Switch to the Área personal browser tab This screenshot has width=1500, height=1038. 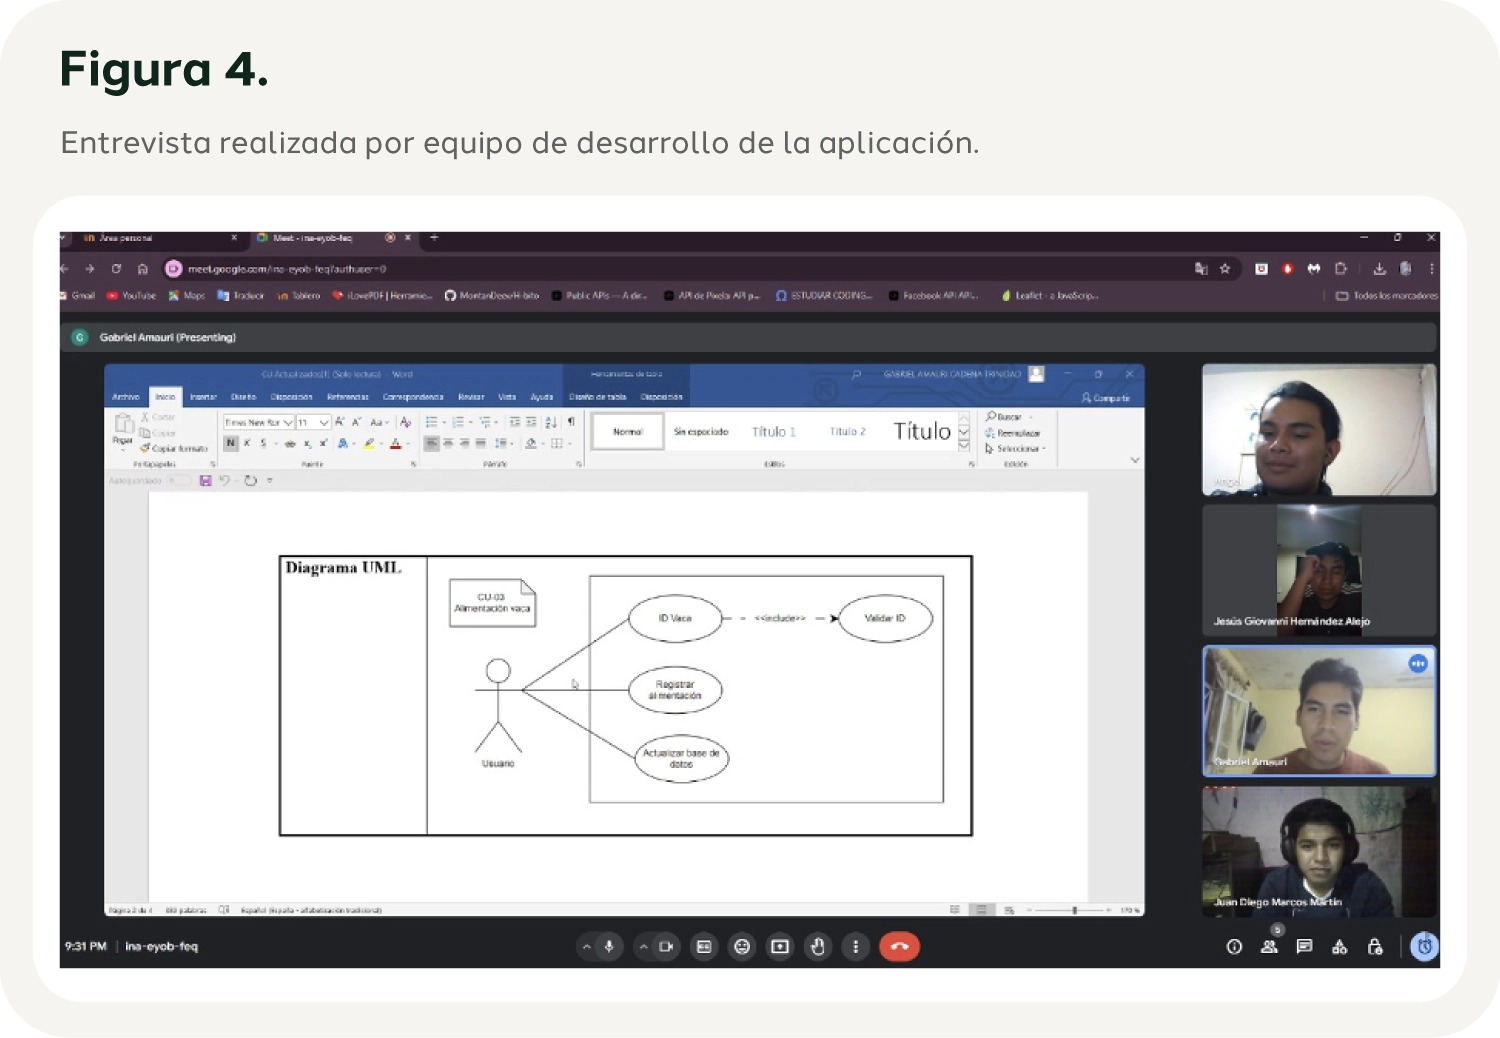150,238
